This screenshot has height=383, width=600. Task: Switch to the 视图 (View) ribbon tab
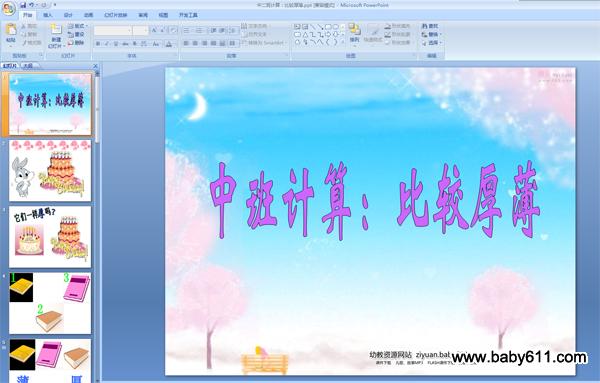coord(163,15)
